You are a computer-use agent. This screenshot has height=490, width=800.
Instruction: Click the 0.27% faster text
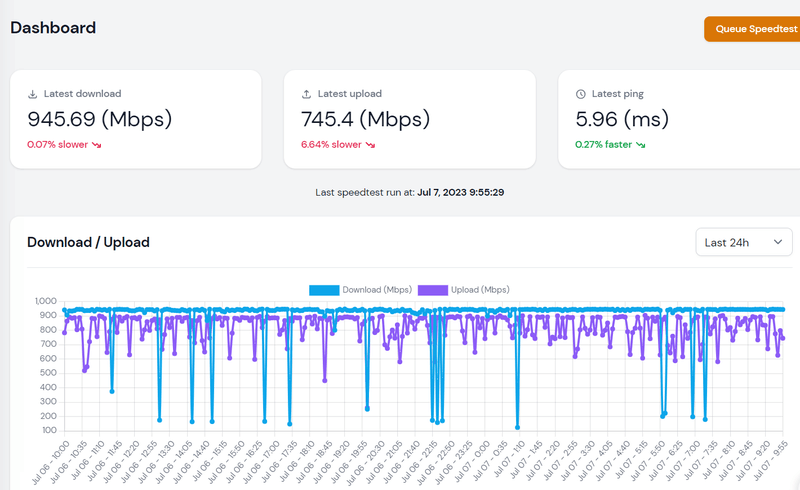[x=604, y=144]
